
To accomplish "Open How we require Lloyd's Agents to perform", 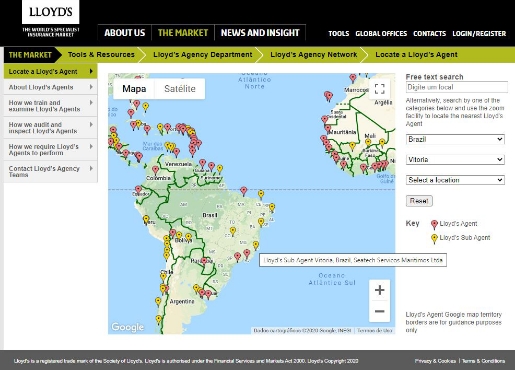I will 50,150.
